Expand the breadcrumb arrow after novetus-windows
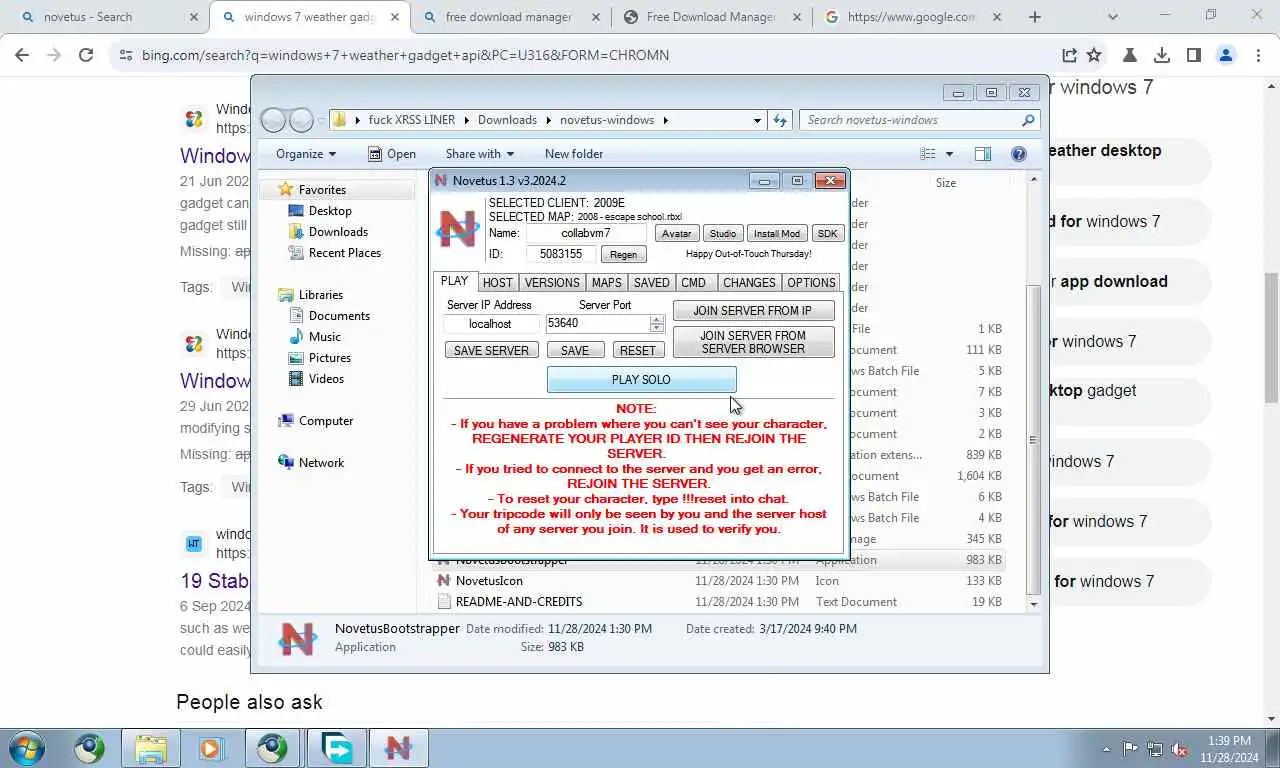1280x768 pixels. tap(665, 120)
